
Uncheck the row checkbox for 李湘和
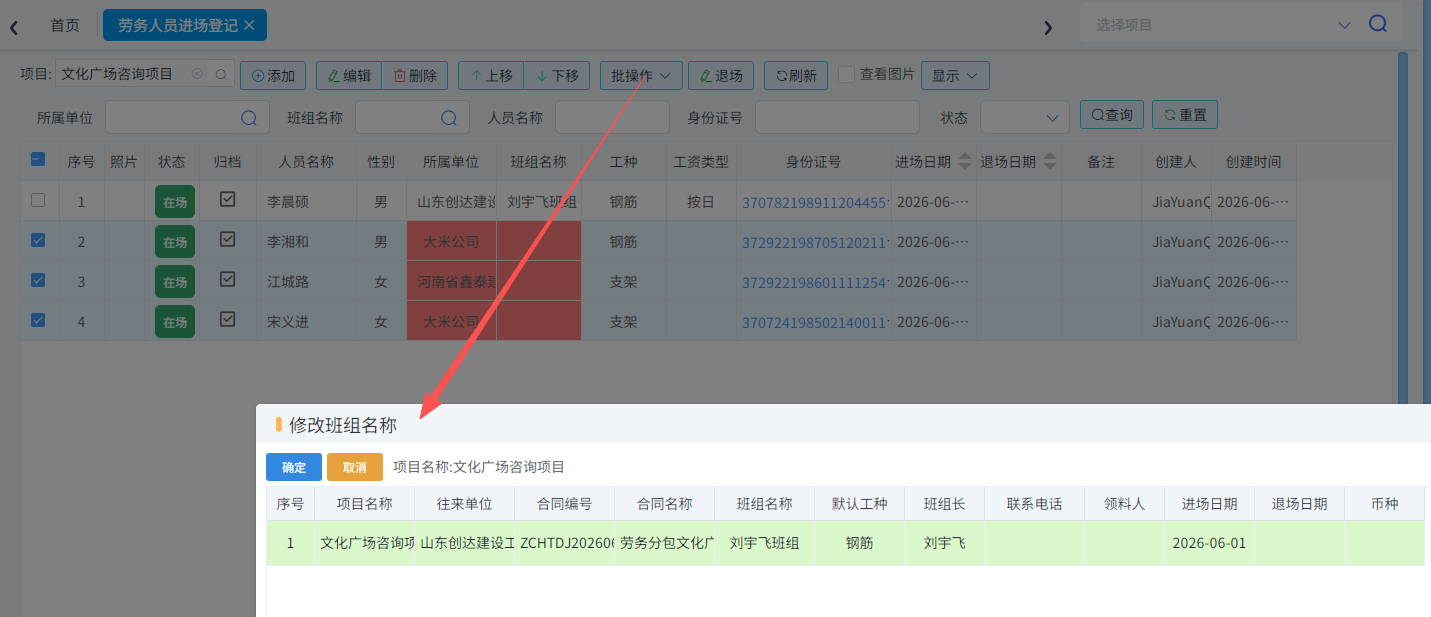coord(38,240)
